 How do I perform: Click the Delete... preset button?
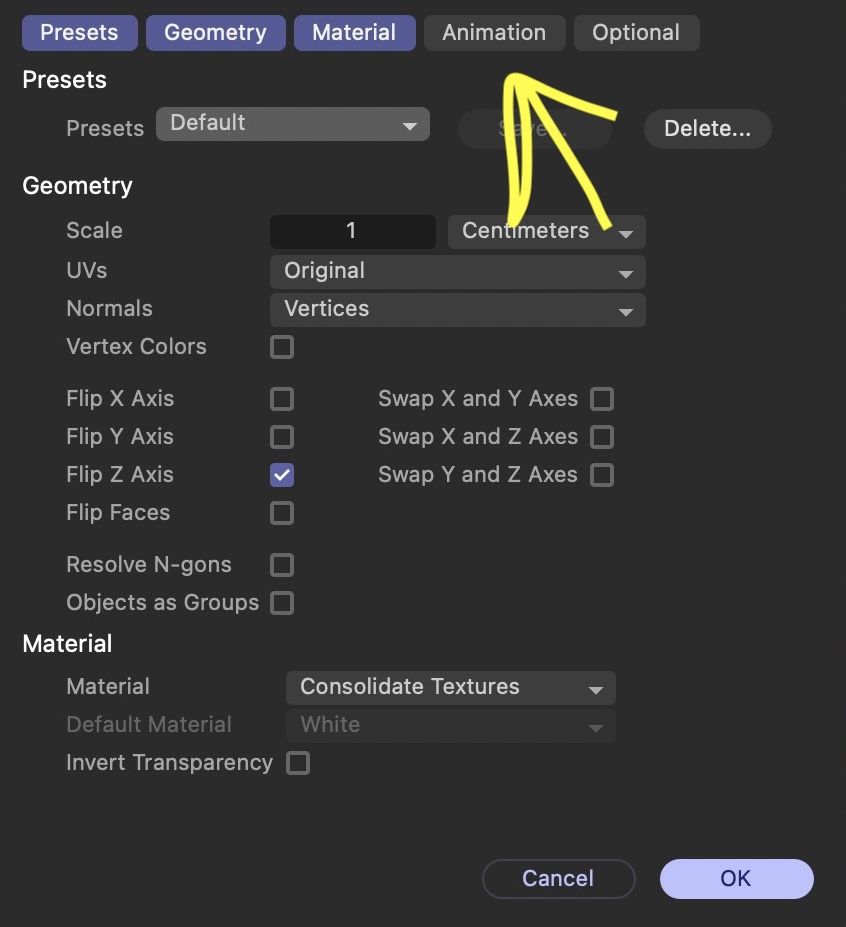708,128
